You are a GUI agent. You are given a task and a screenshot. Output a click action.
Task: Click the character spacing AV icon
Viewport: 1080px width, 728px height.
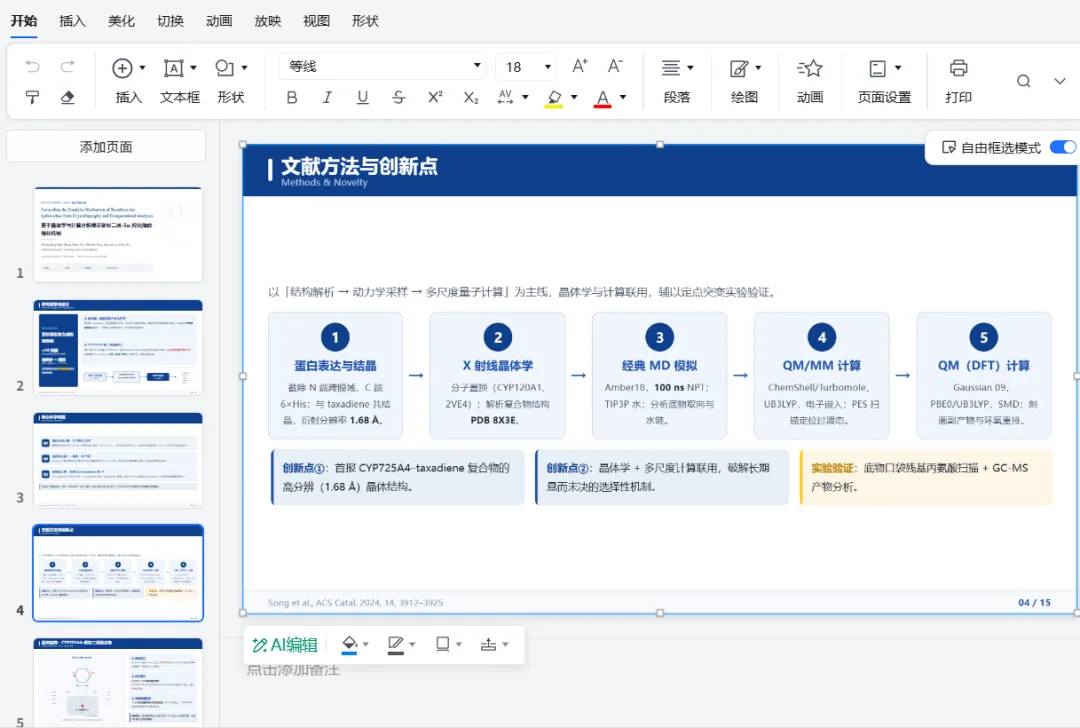pos(506,97)
